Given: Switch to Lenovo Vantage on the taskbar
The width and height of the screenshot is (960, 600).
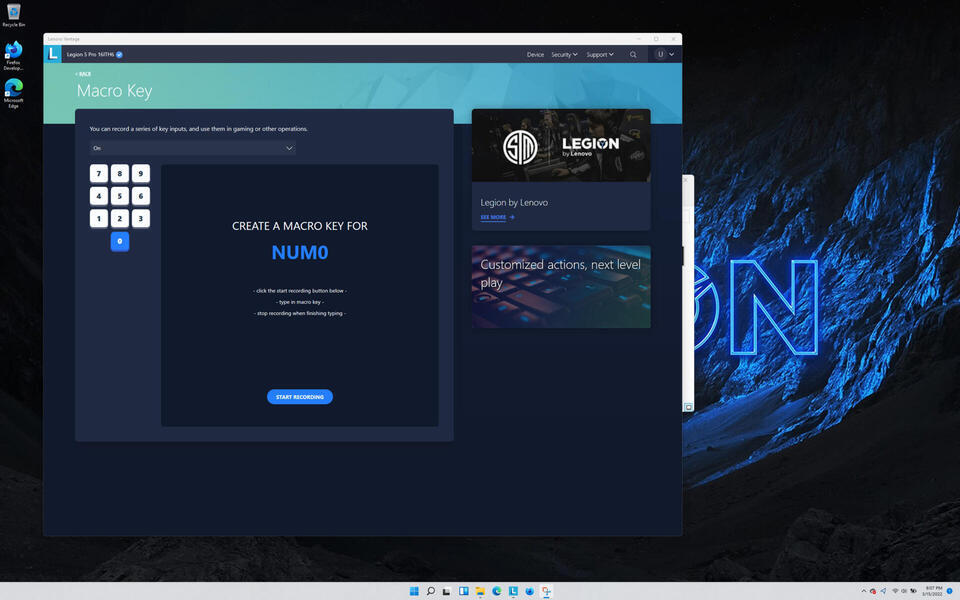Looking at the screenshot, I should (x=513, y=591).
